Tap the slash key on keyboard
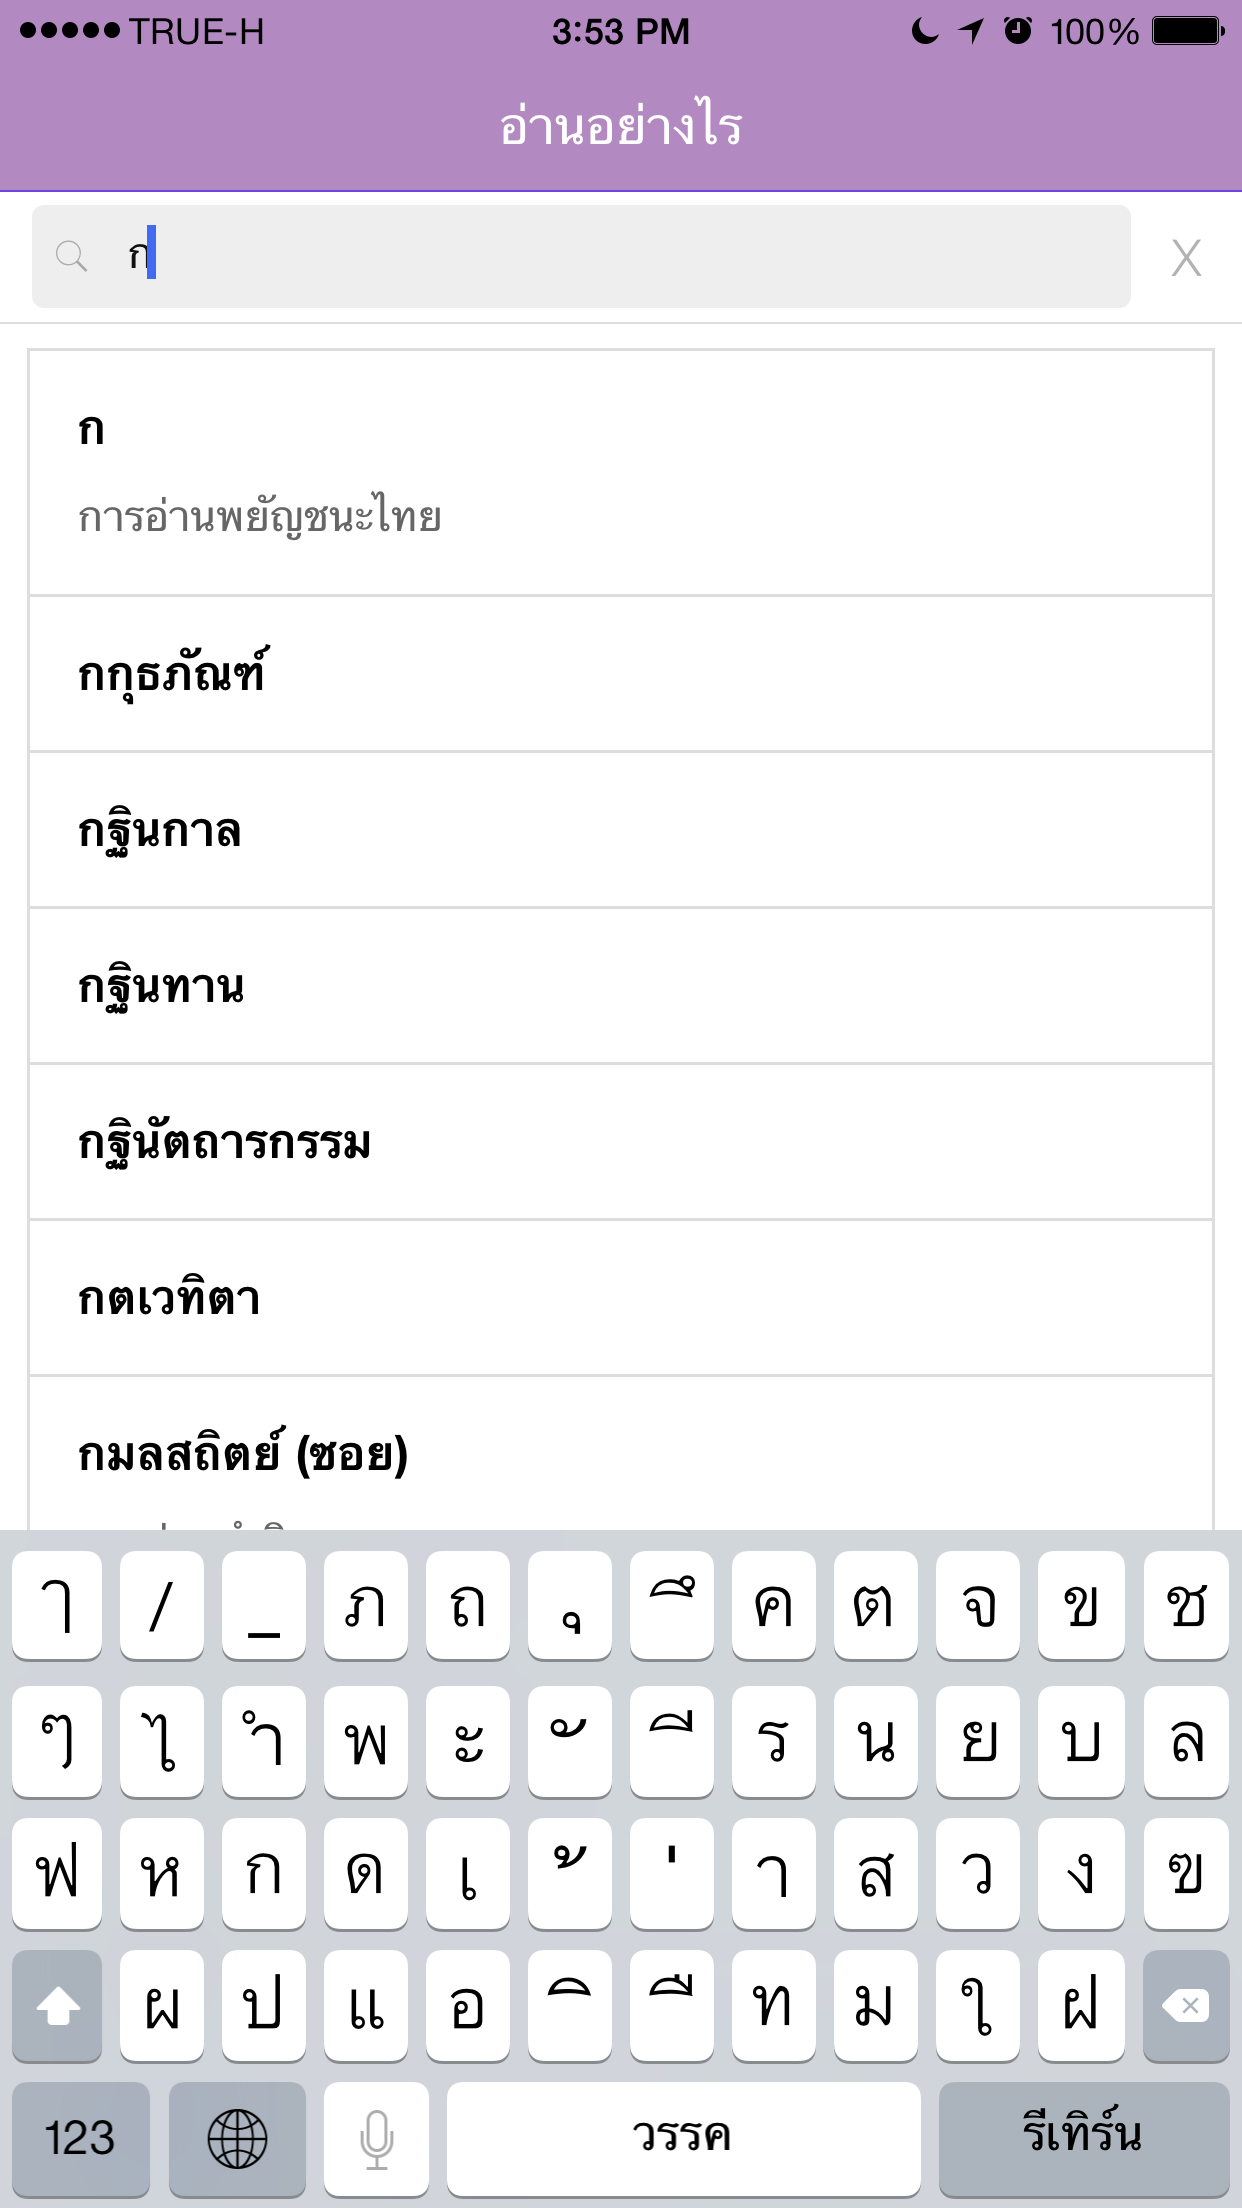This screenshot has width=1242, height=2208. pyautogui.click(x=162, y=1606)
